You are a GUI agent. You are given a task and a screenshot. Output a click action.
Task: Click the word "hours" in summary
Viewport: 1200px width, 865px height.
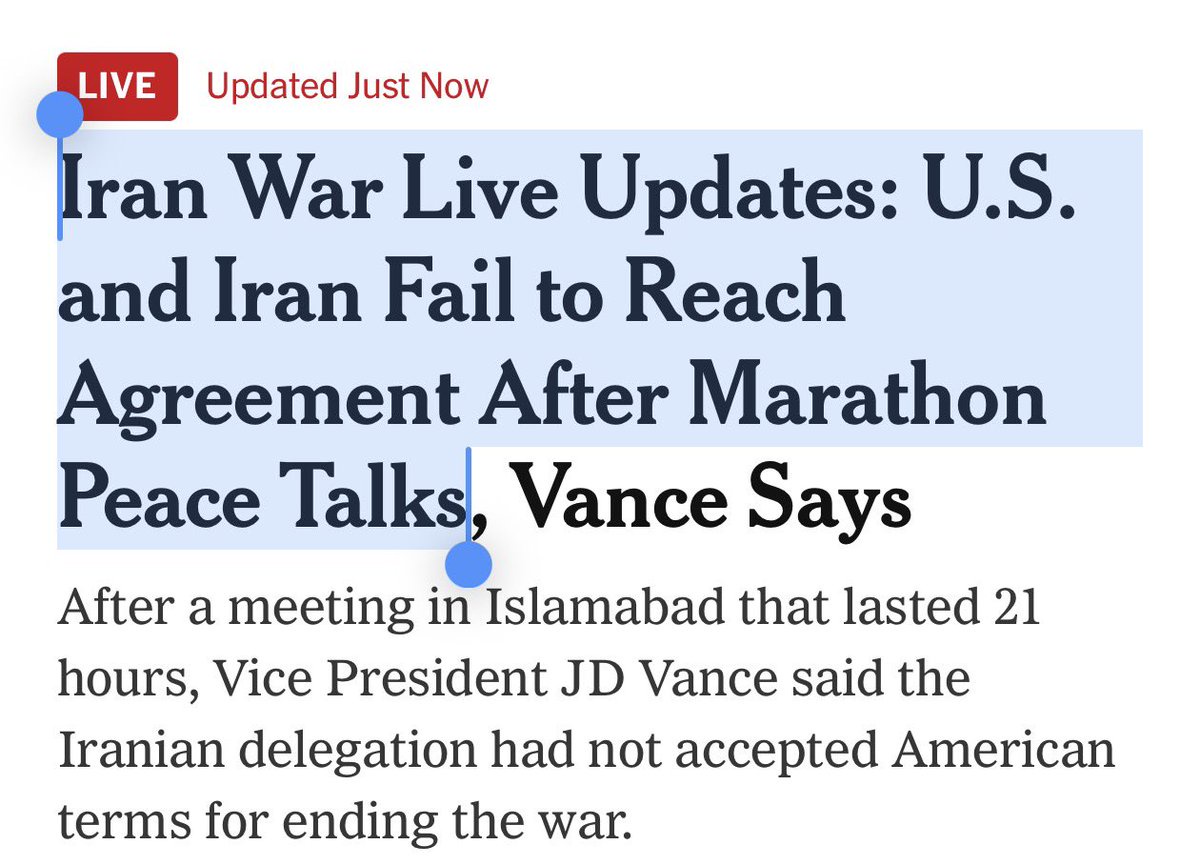(120, 680)
